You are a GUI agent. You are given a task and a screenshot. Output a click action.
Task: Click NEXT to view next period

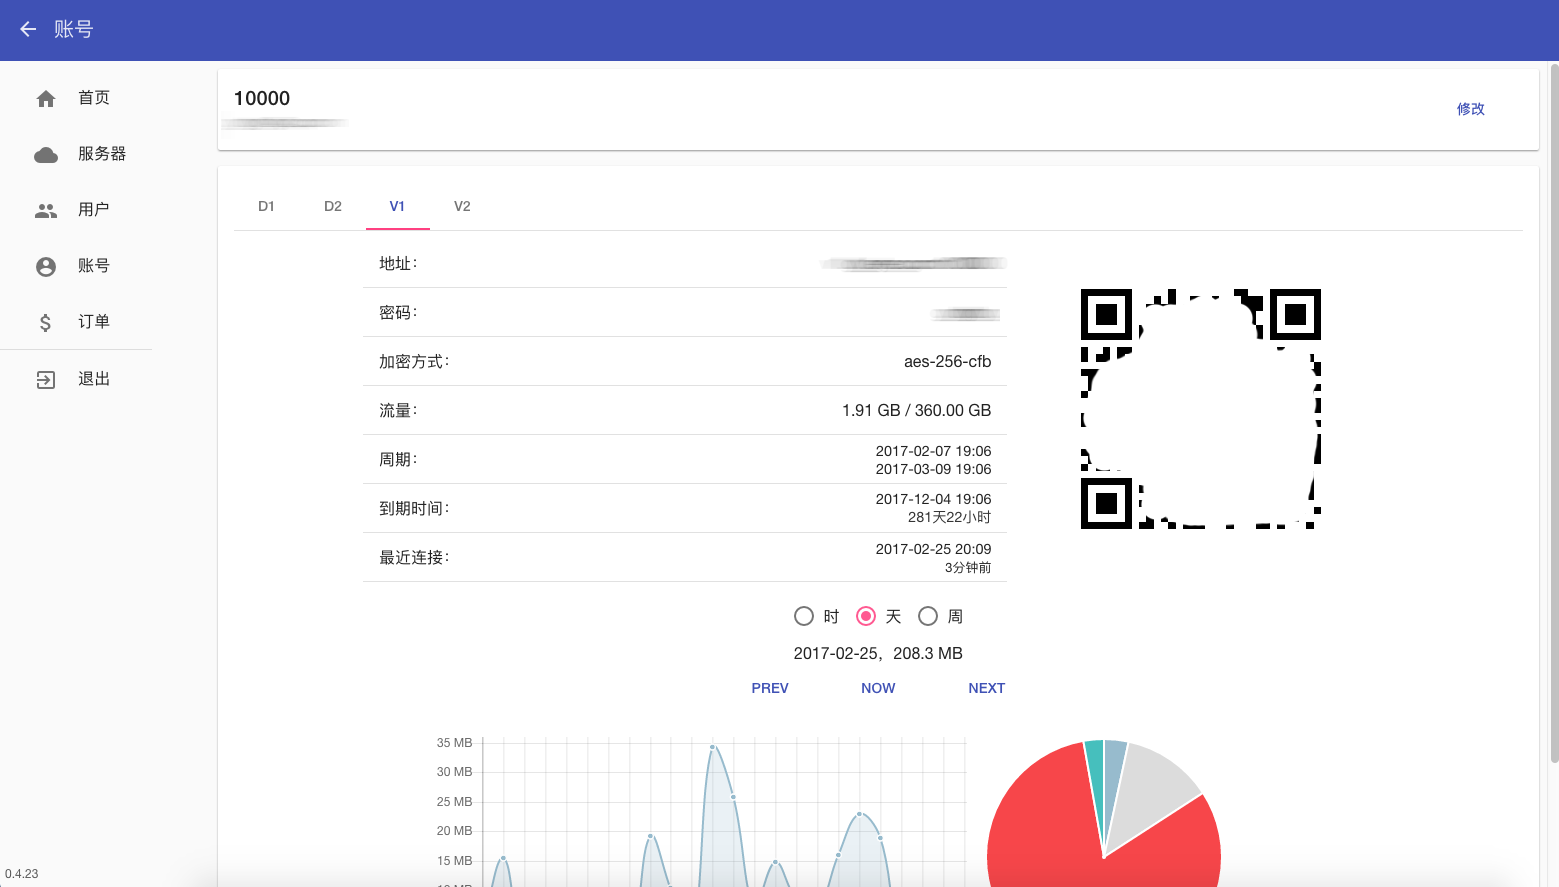tap(987, 688)
